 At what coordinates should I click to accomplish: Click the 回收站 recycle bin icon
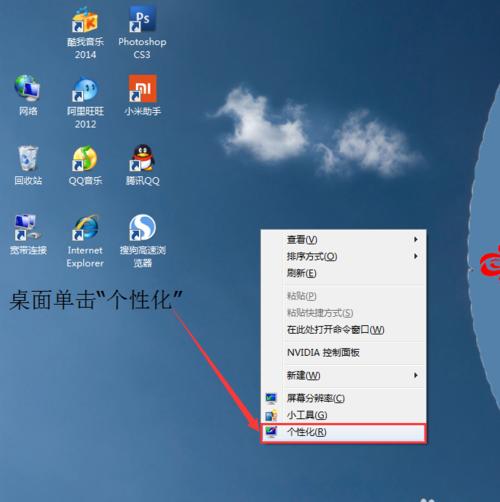(x=28, y=158)
